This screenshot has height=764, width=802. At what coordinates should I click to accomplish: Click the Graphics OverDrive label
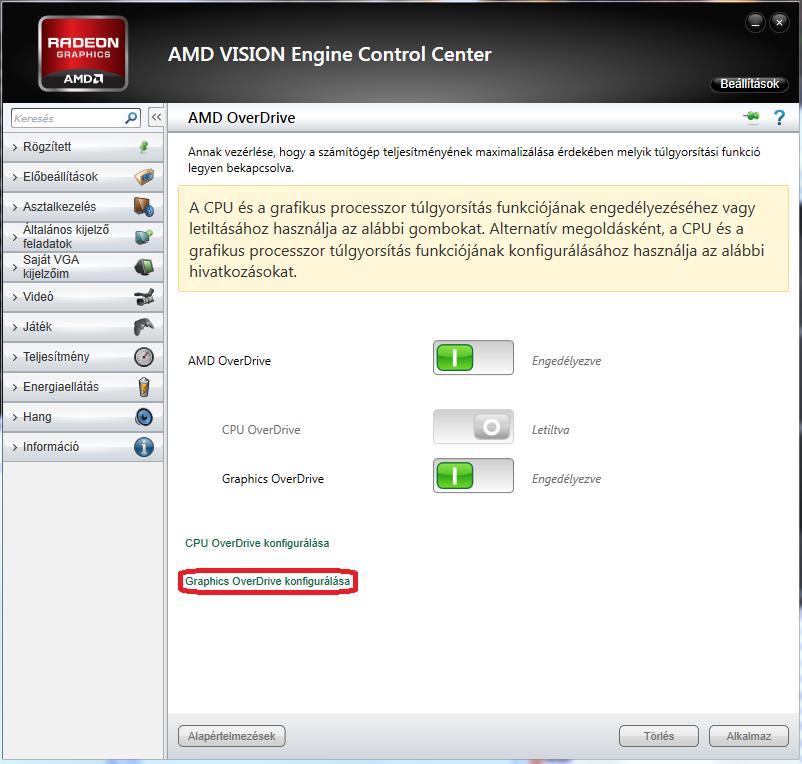click(273, 479)
